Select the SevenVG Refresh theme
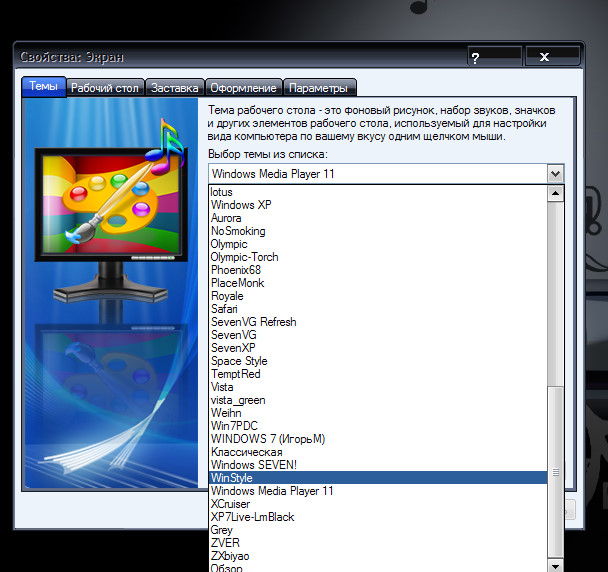 (x=378, y=322)
